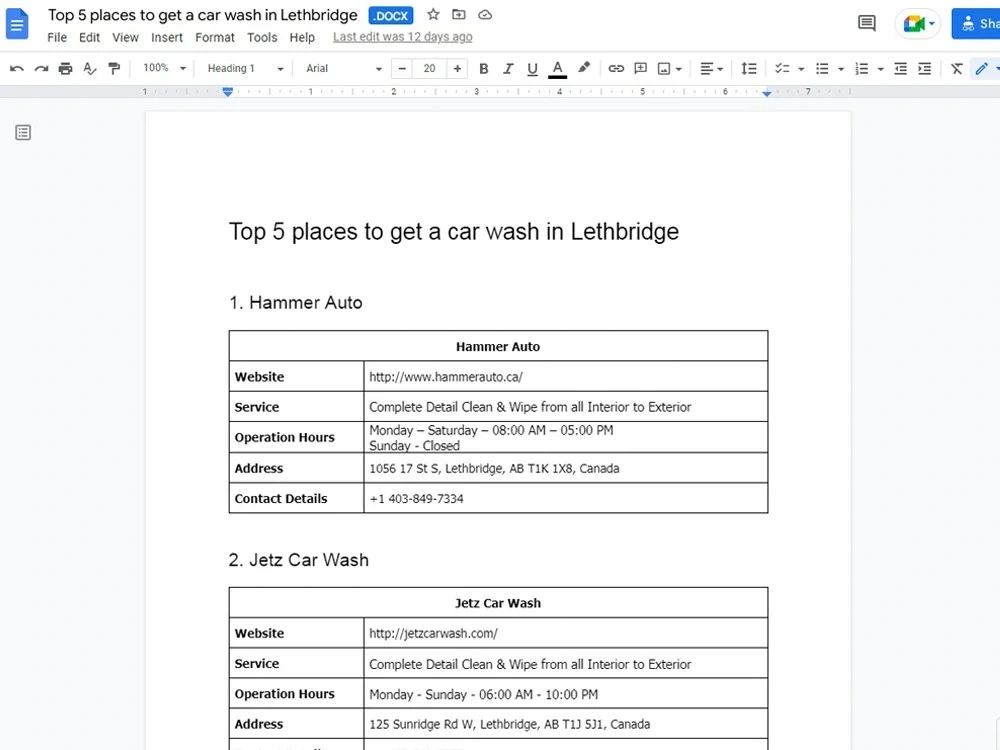
Task: Click the main title heading in the document
Action: click(x=453, y=232)
